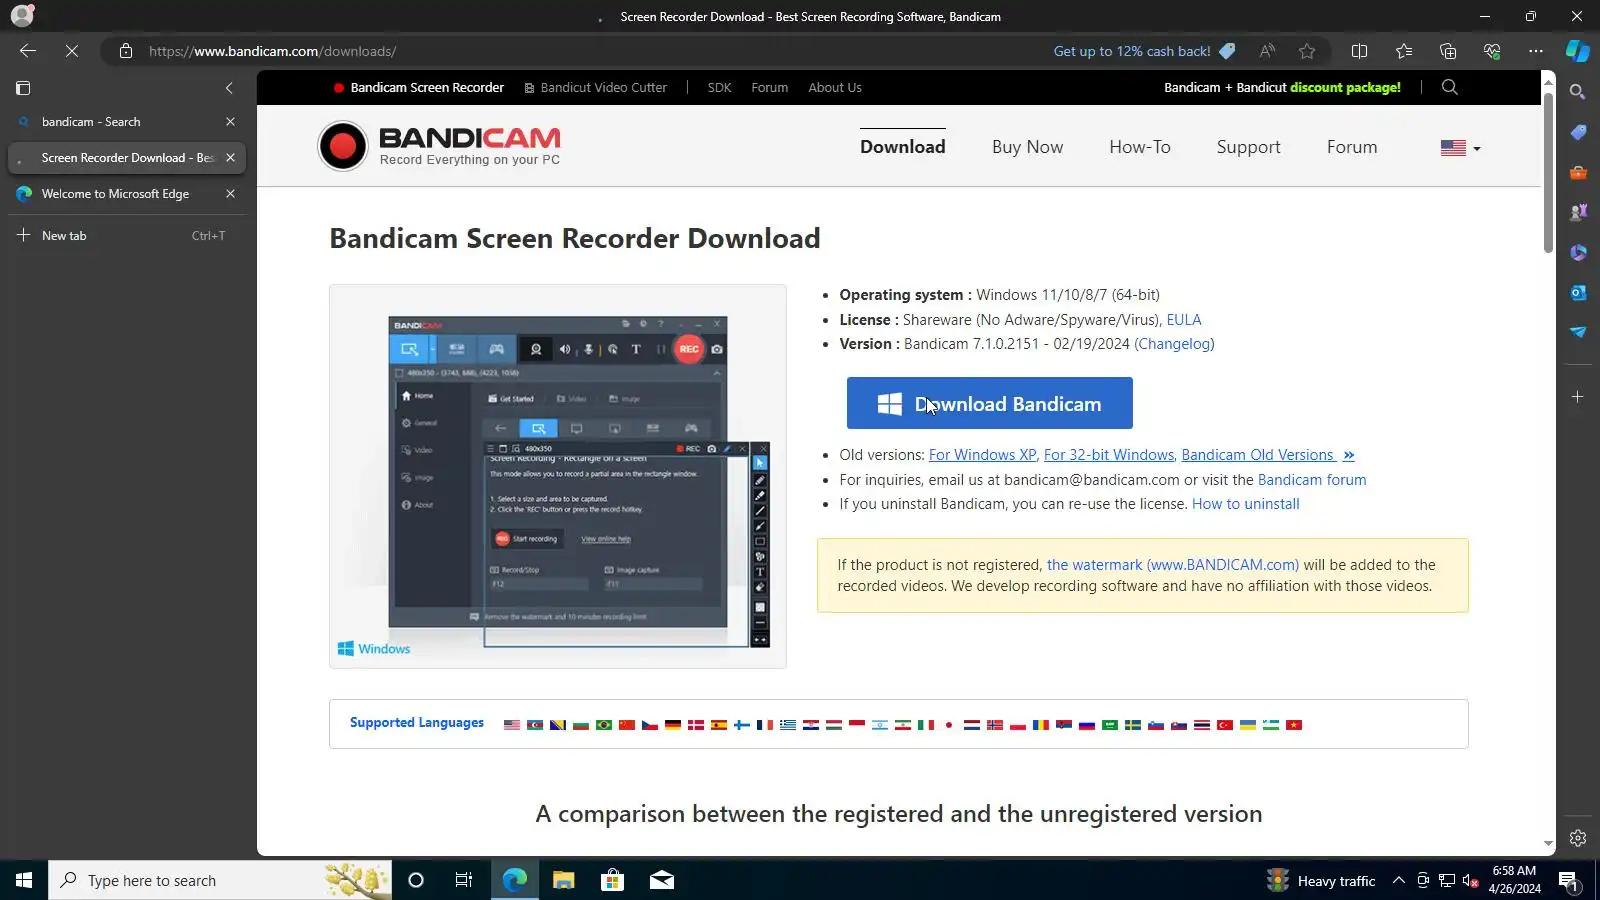Go back using the browser back arrow

click(x=28, y=51)
